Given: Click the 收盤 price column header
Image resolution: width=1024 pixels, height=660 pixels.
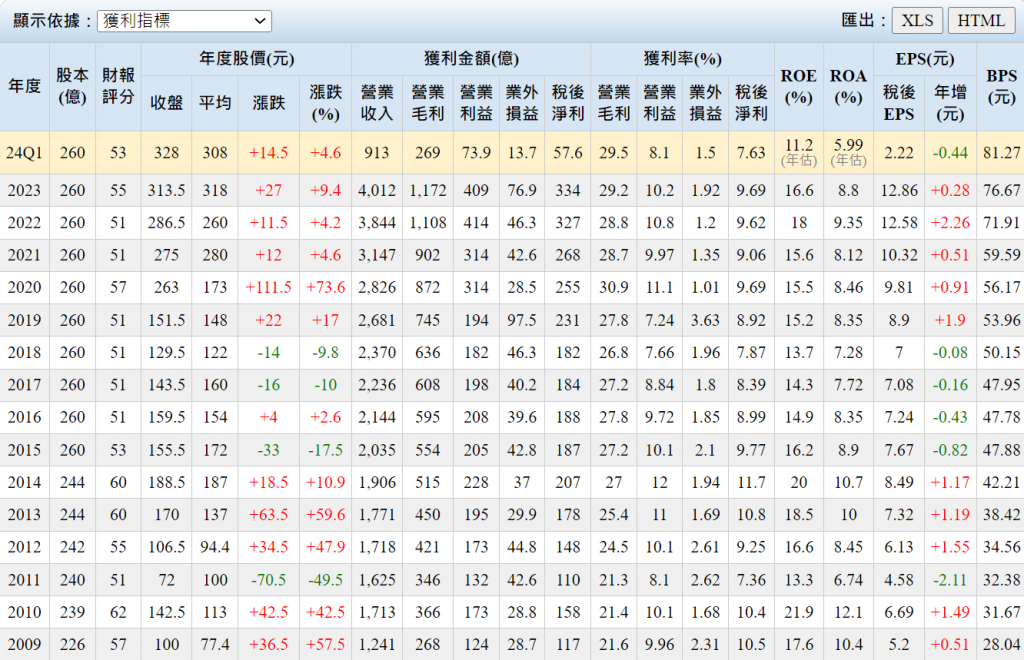Looking at the screenshot, I should [166, 102].
